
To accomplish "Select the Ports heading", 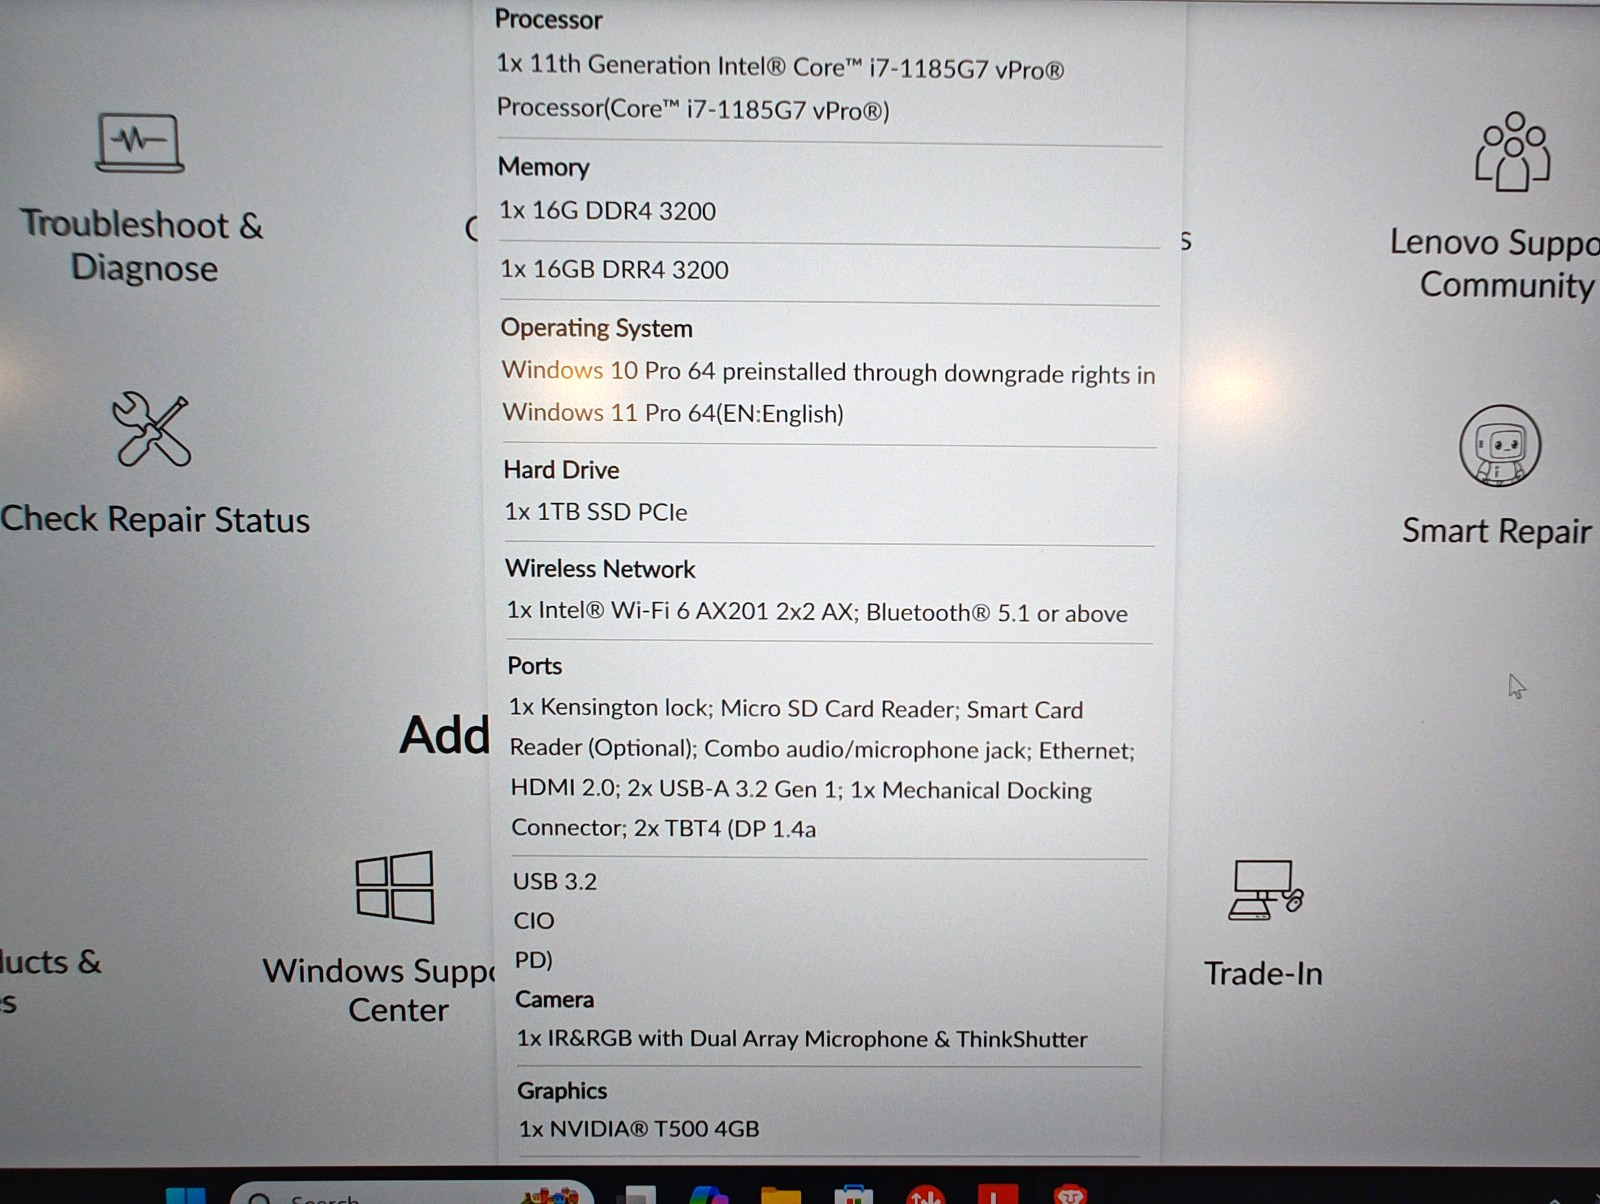I will 535,666.
